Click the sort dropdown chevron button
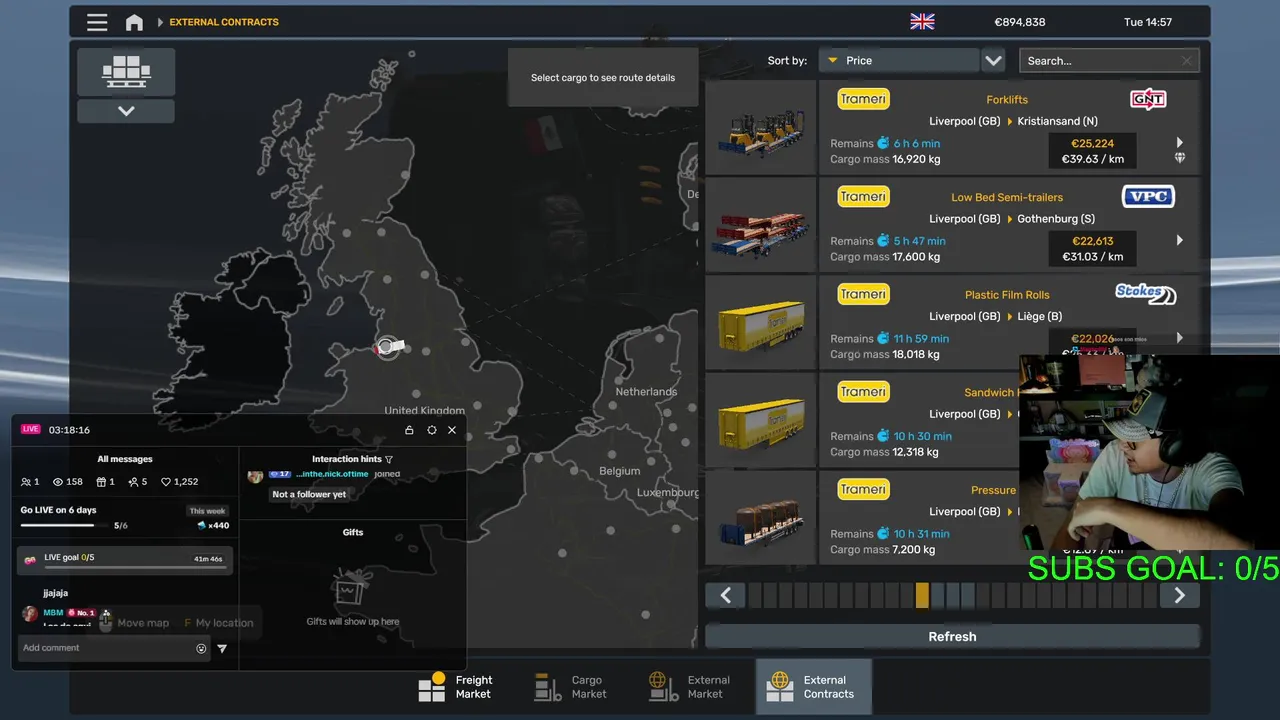Image resolution: width=1280 pixels, height=720 pixels. tap(993, 61)
